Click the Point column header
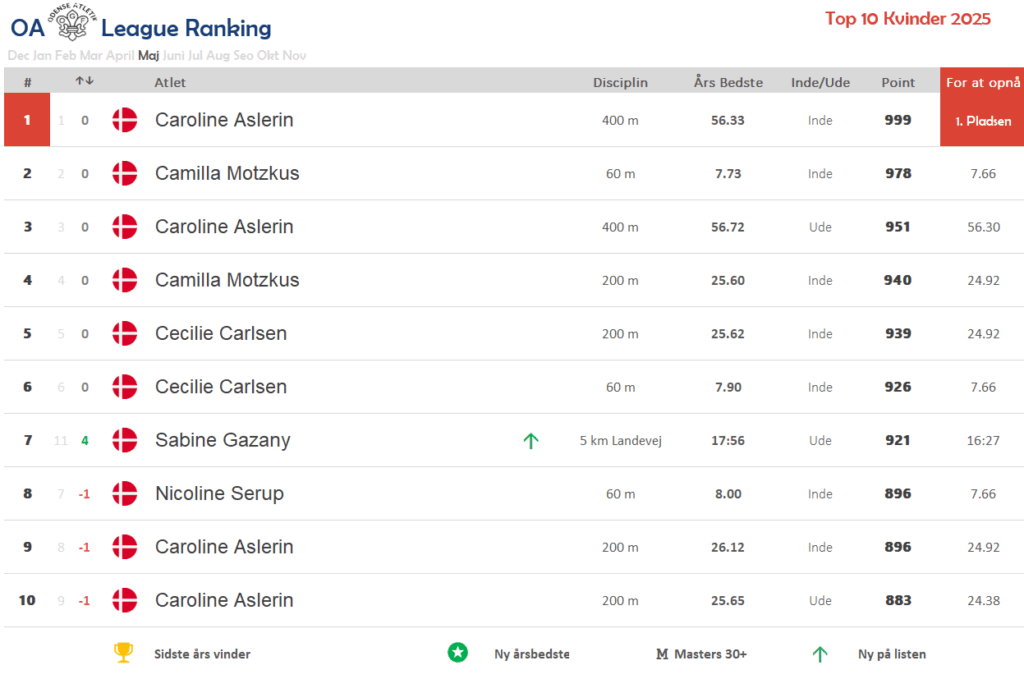The width and height of the screenshot is (1024, 679). click(898, 82)
